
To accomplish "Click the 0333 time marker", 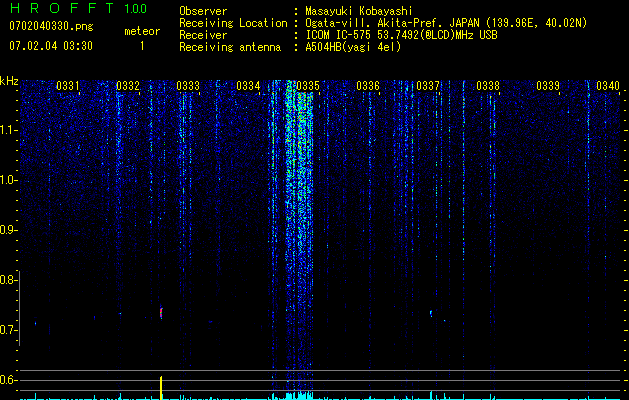I will coord(188,86).
